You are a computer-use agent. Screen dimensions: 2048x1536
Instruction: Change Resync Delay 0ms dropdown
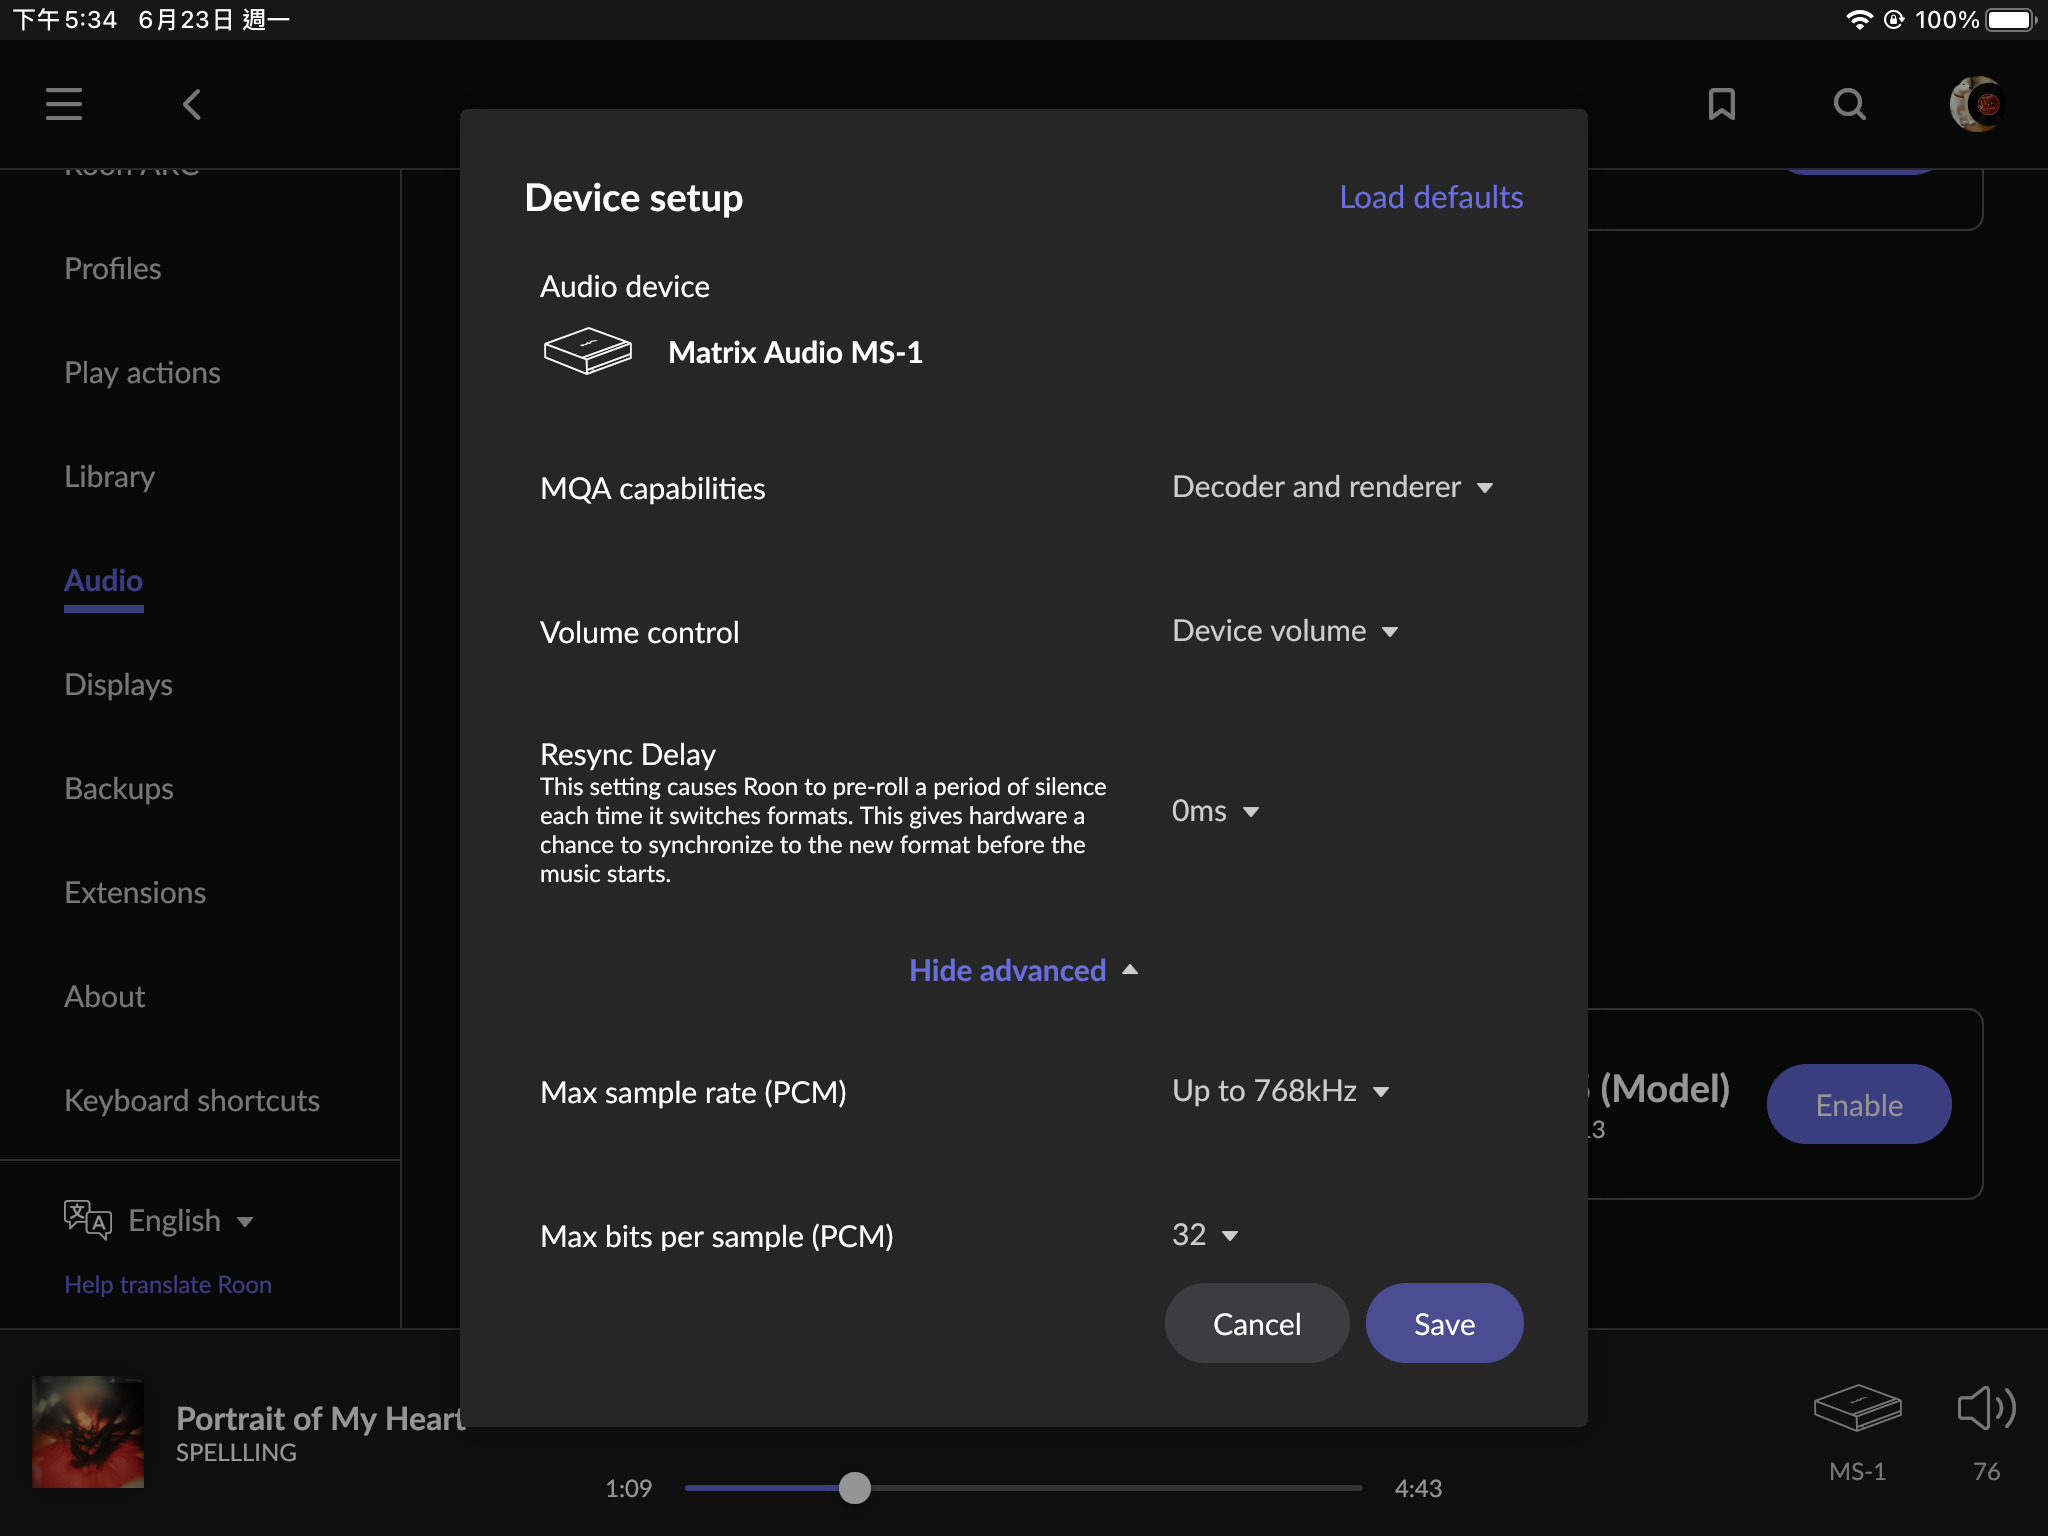(1215, 811)
